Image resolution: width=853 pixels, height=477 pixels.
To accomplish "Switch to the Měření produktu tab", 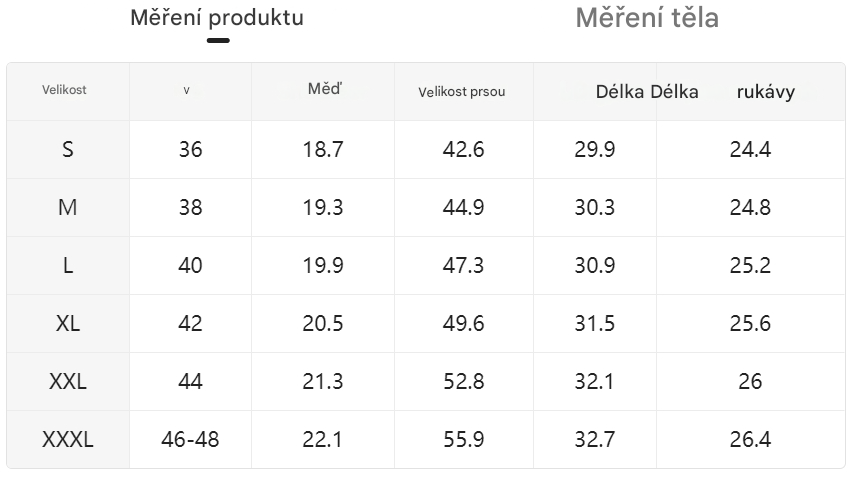I will pos(217,18).
